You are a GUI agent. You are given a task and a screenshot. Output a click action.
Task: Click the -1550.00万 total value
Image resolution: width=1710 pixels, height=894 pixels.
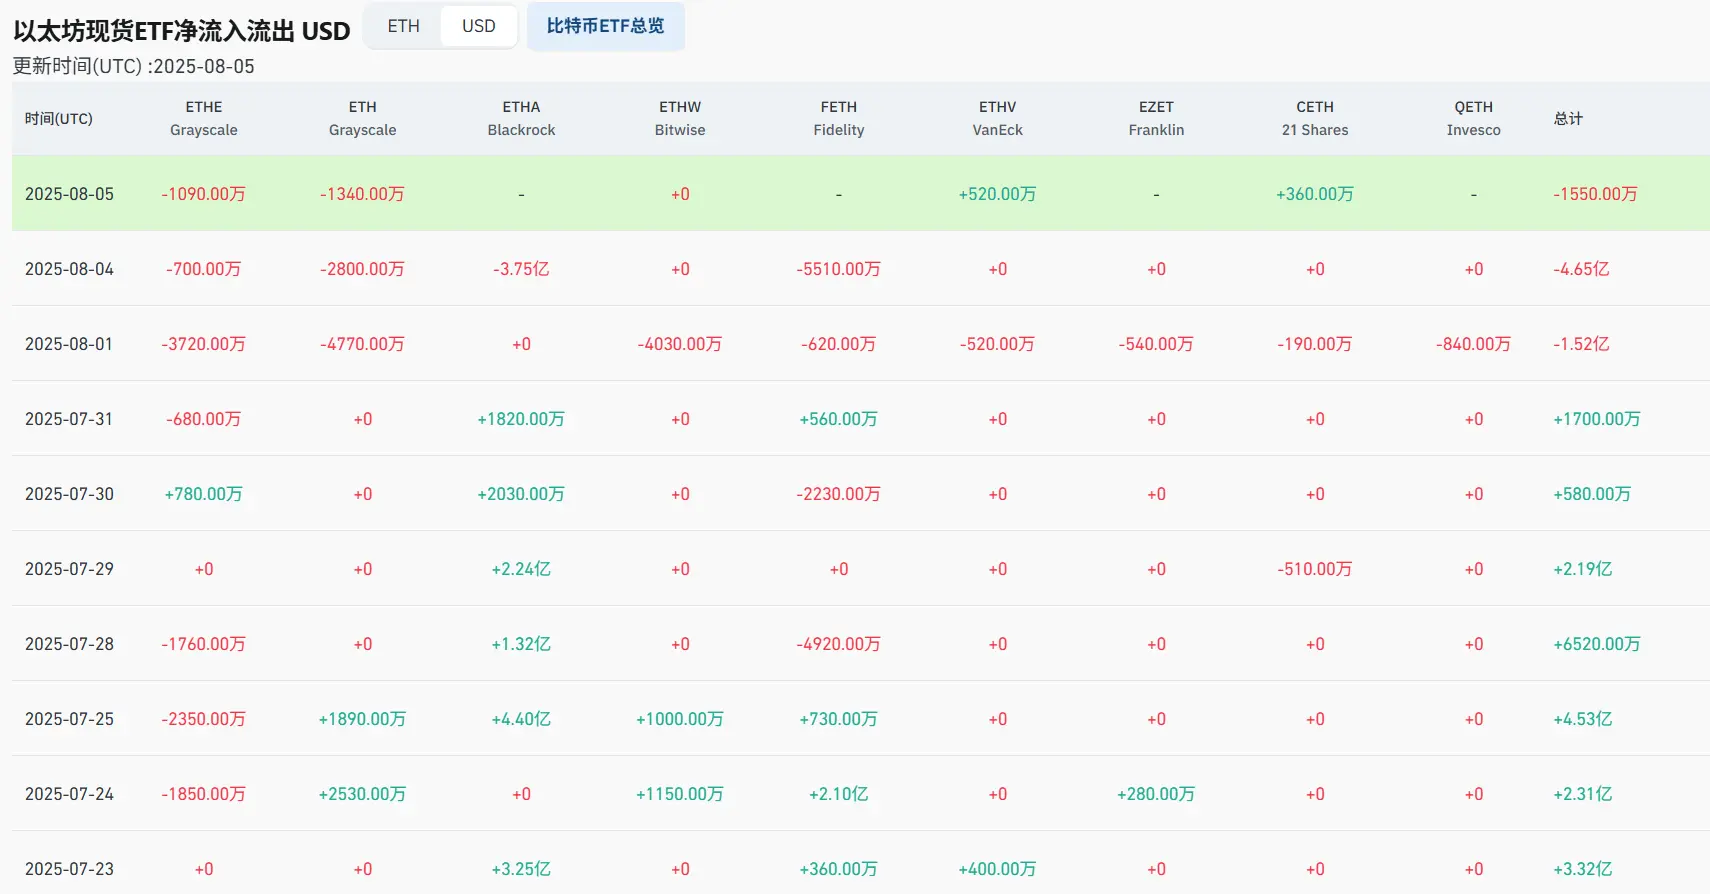point(1596,194)
